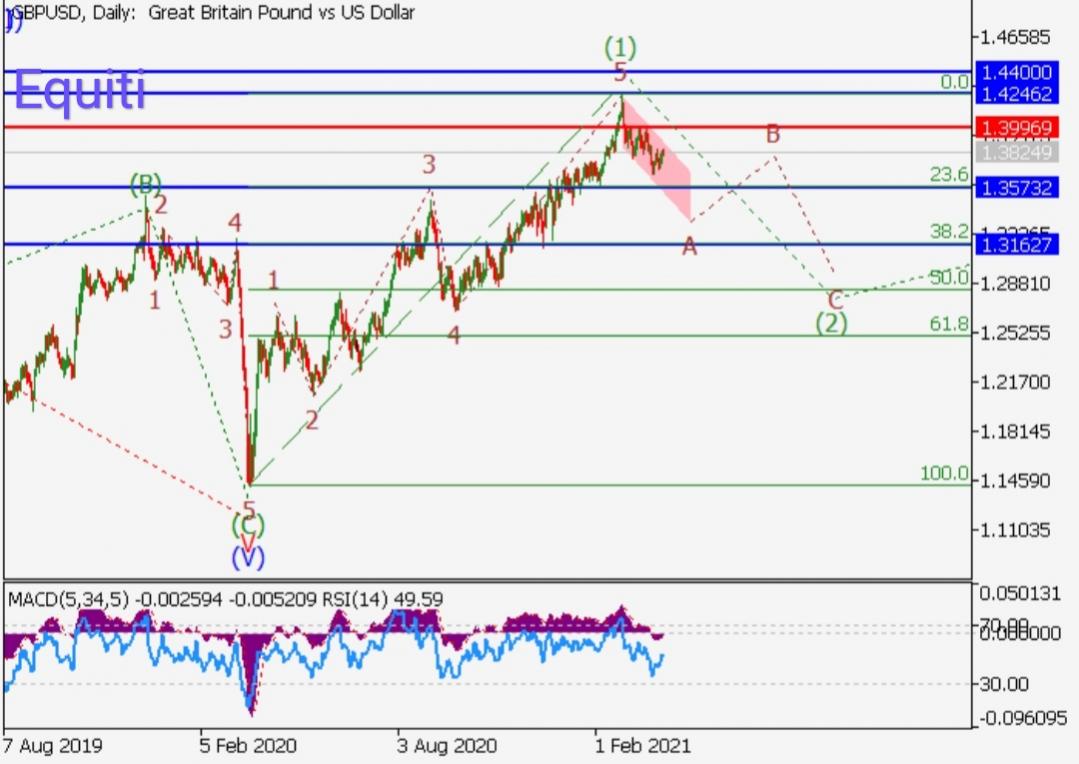The height and width of the screenshot is (764, 1079).
Task: Select the gray 1.38249 current price tag
Action: (1014, 152)
